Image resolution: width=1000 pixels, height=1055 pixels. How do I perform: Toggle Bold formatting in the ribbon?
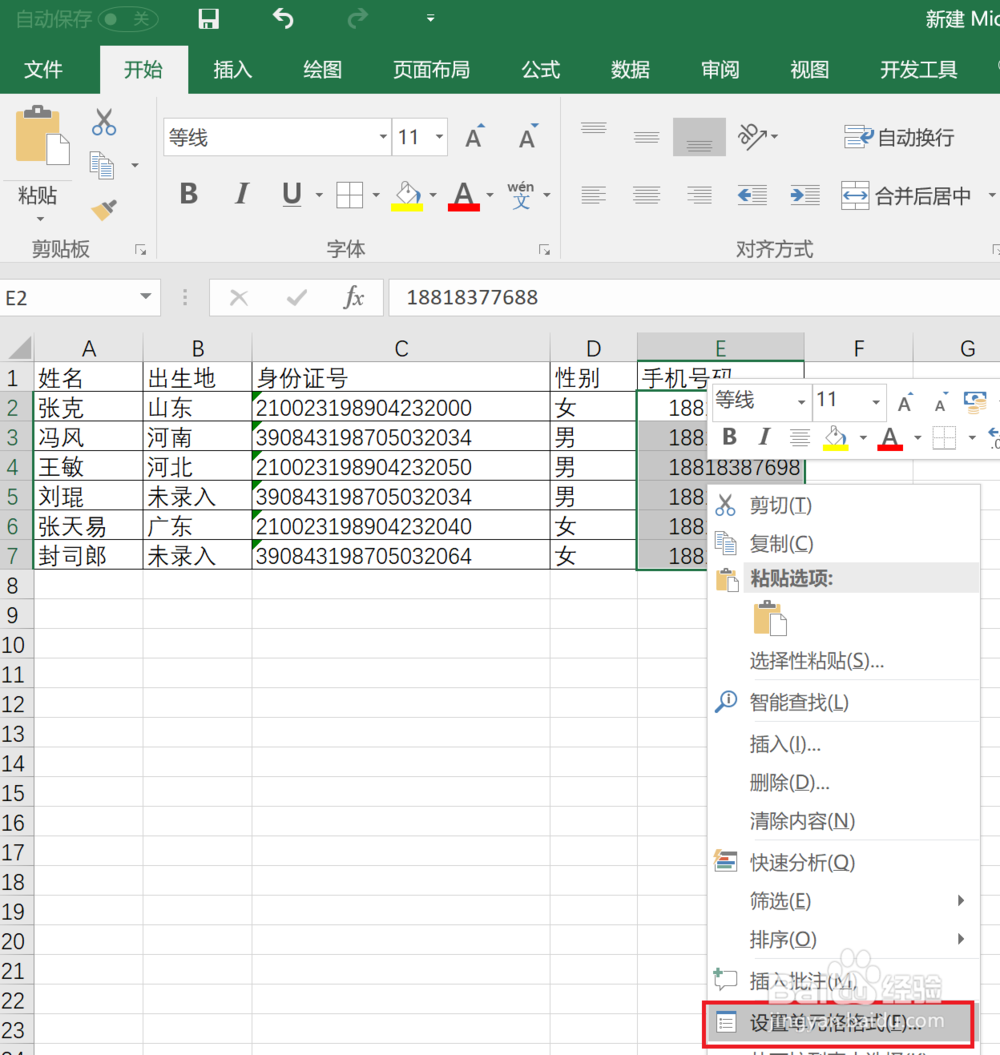coord(188,194)
